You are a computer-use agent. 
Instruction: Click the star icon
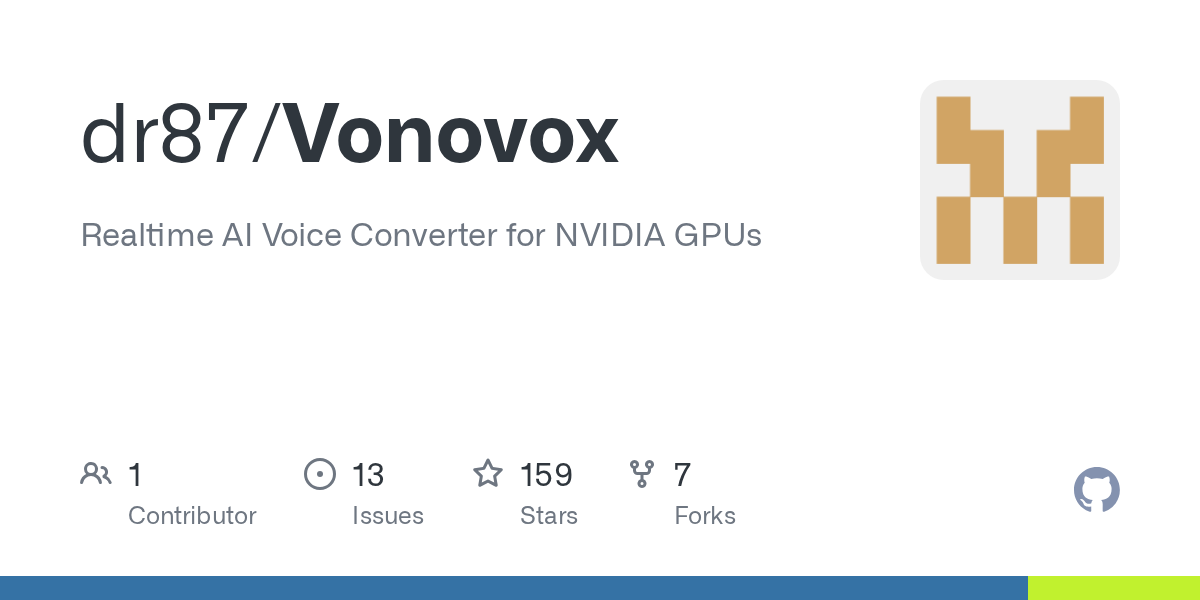488,474
